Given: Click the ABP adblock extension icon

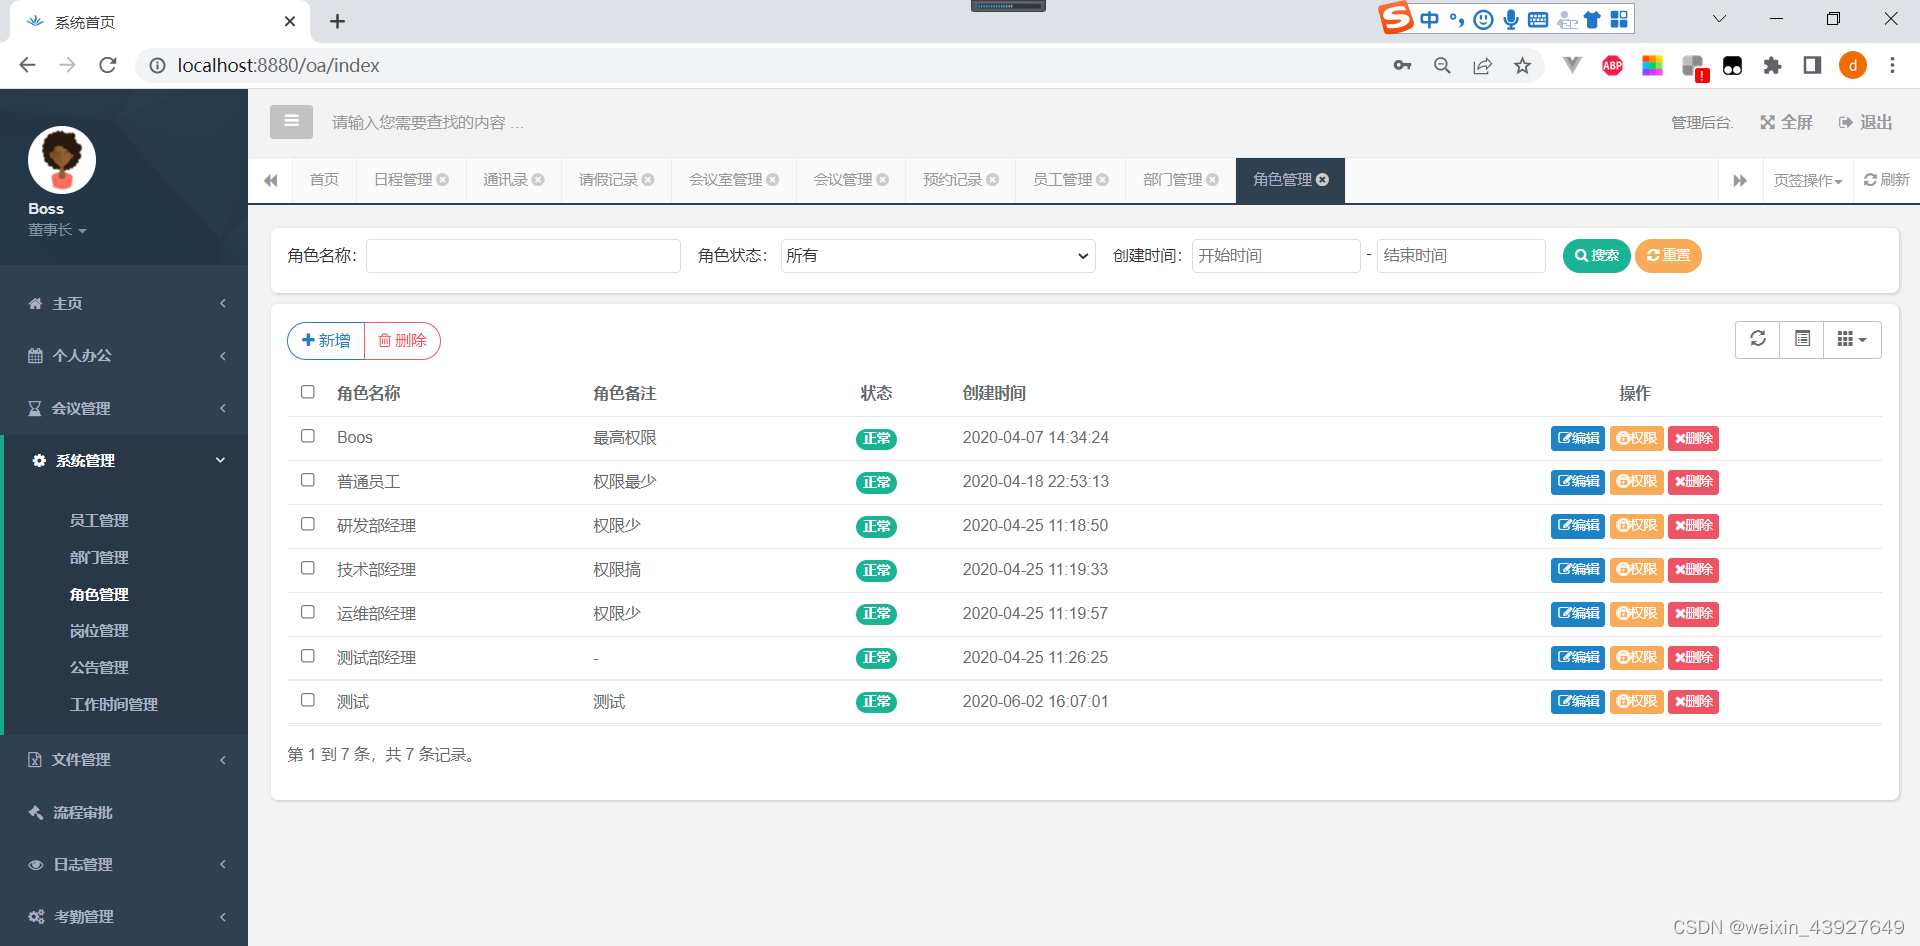Looking at the screenshot, I should coord(1612,65).
